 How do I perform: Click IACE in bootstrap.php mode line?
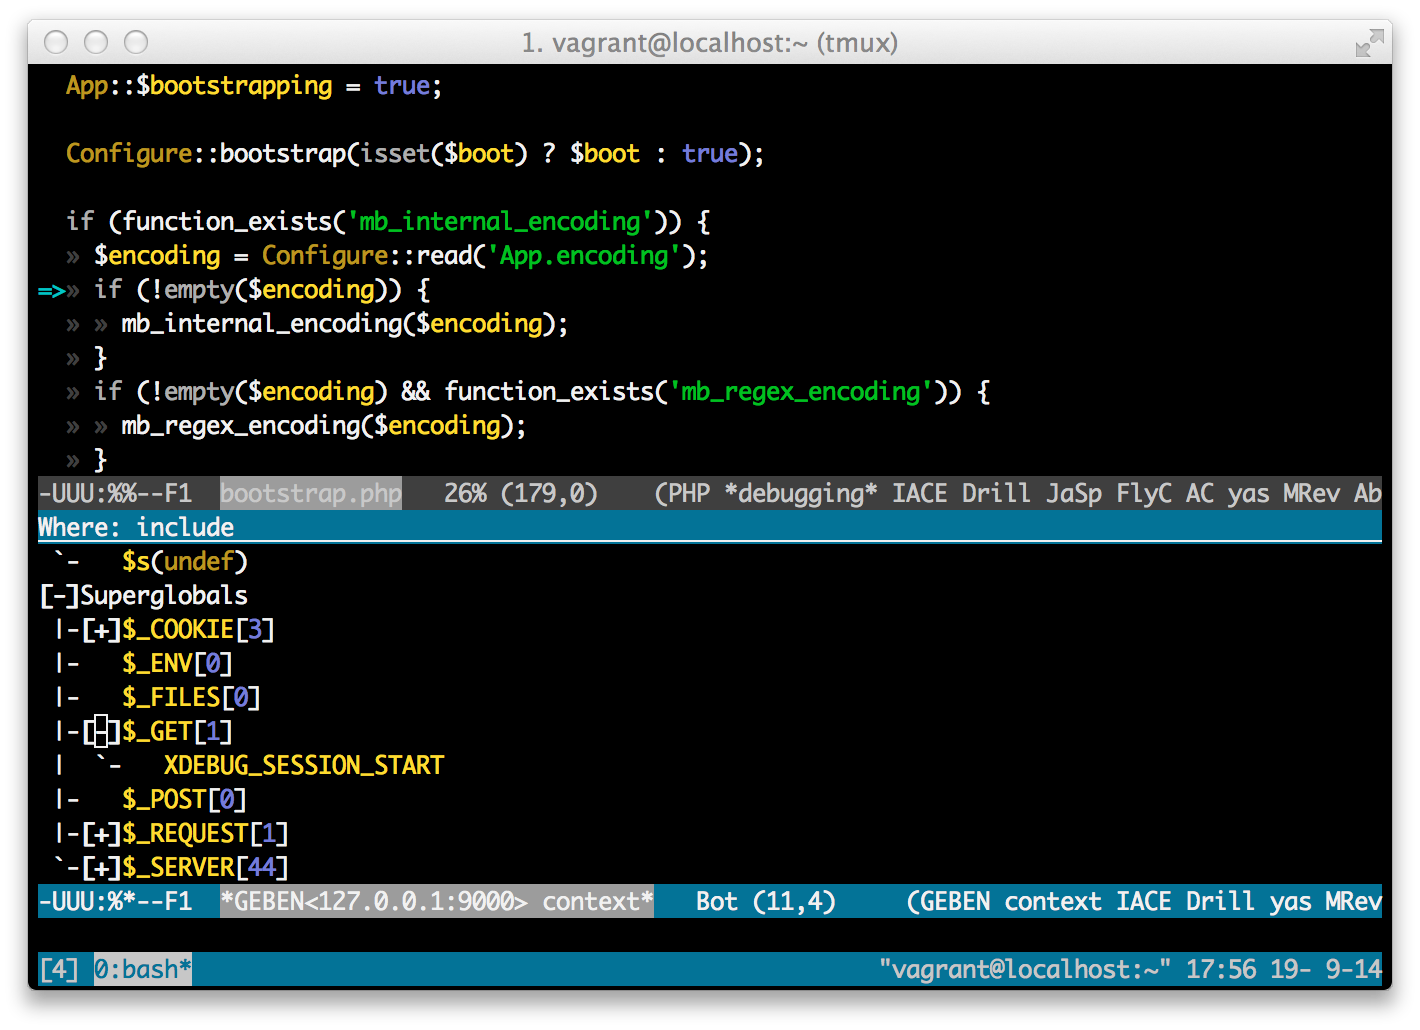click(x=920, y=493)
